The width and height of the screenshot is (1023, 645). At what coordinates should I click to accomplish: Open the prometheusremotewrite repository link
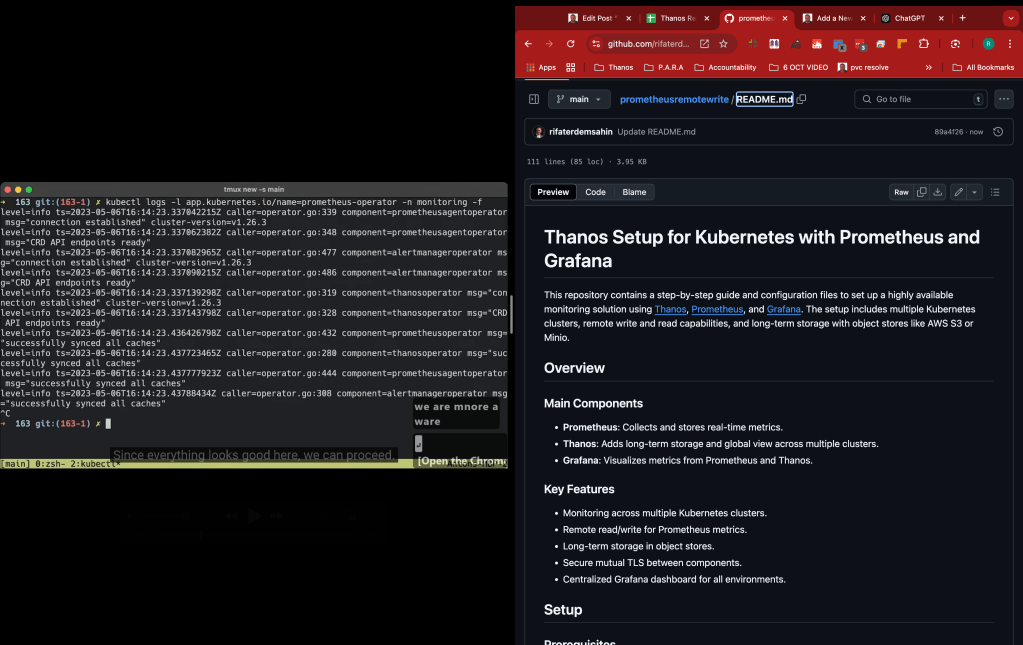(674, 99)
